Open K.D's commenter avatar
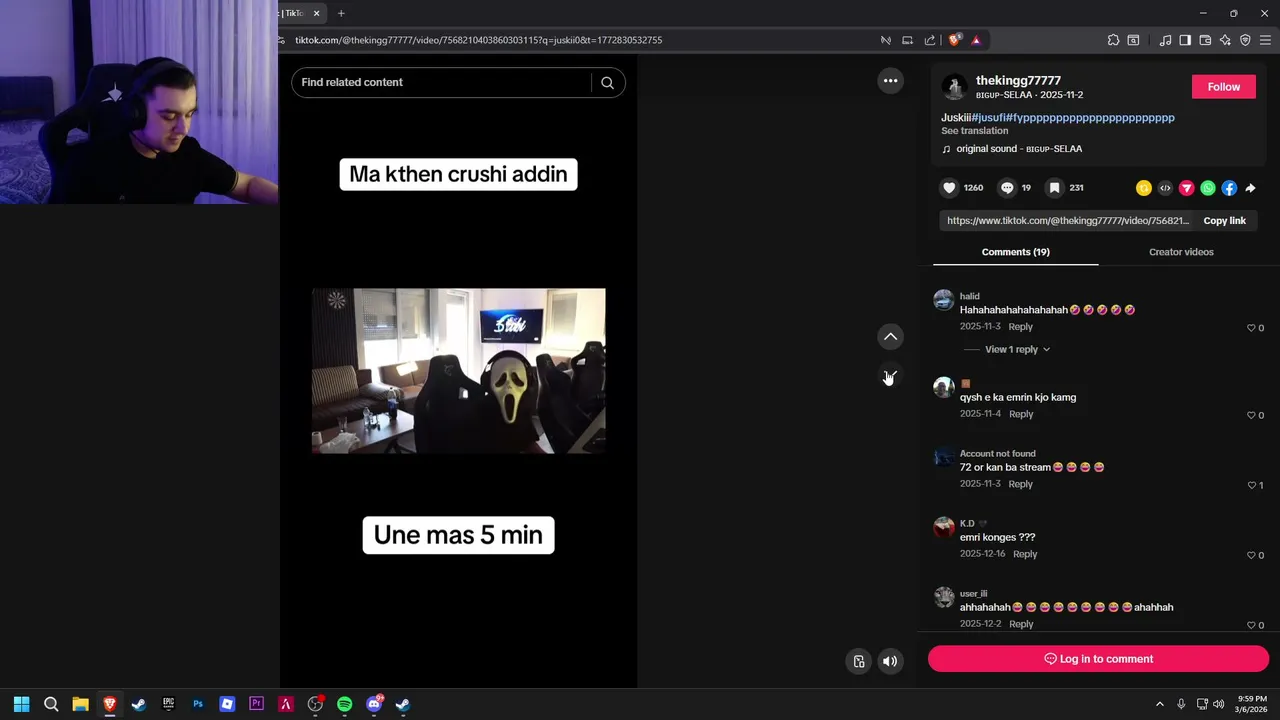The image size is (1280, 720). coord(944,528)
